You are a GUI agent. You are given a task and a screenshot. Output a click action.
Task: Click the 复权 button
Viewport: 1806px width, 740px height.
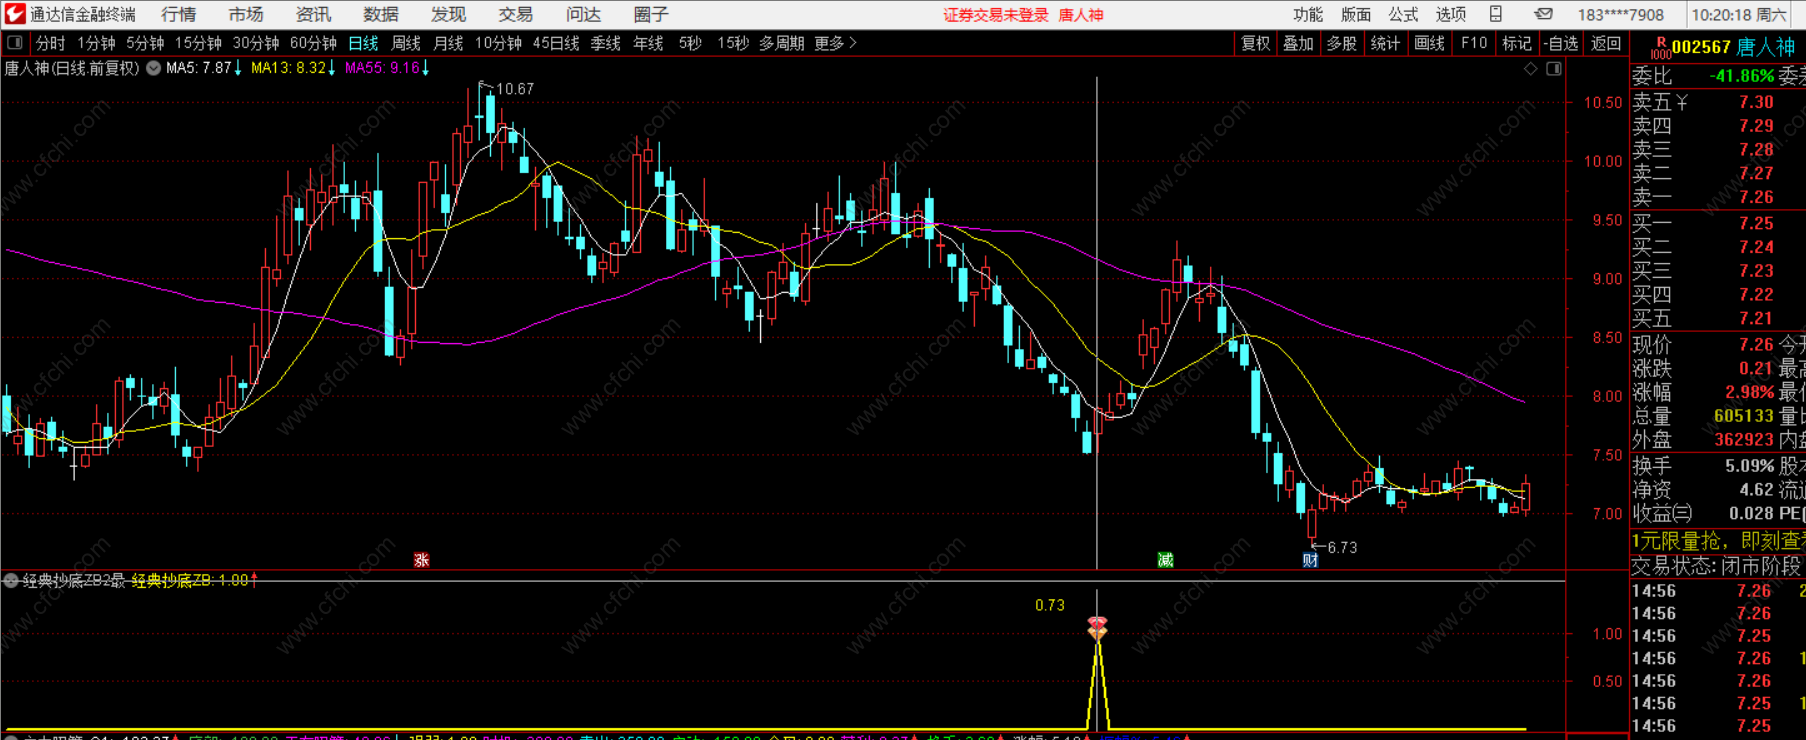coord(1255,43)
